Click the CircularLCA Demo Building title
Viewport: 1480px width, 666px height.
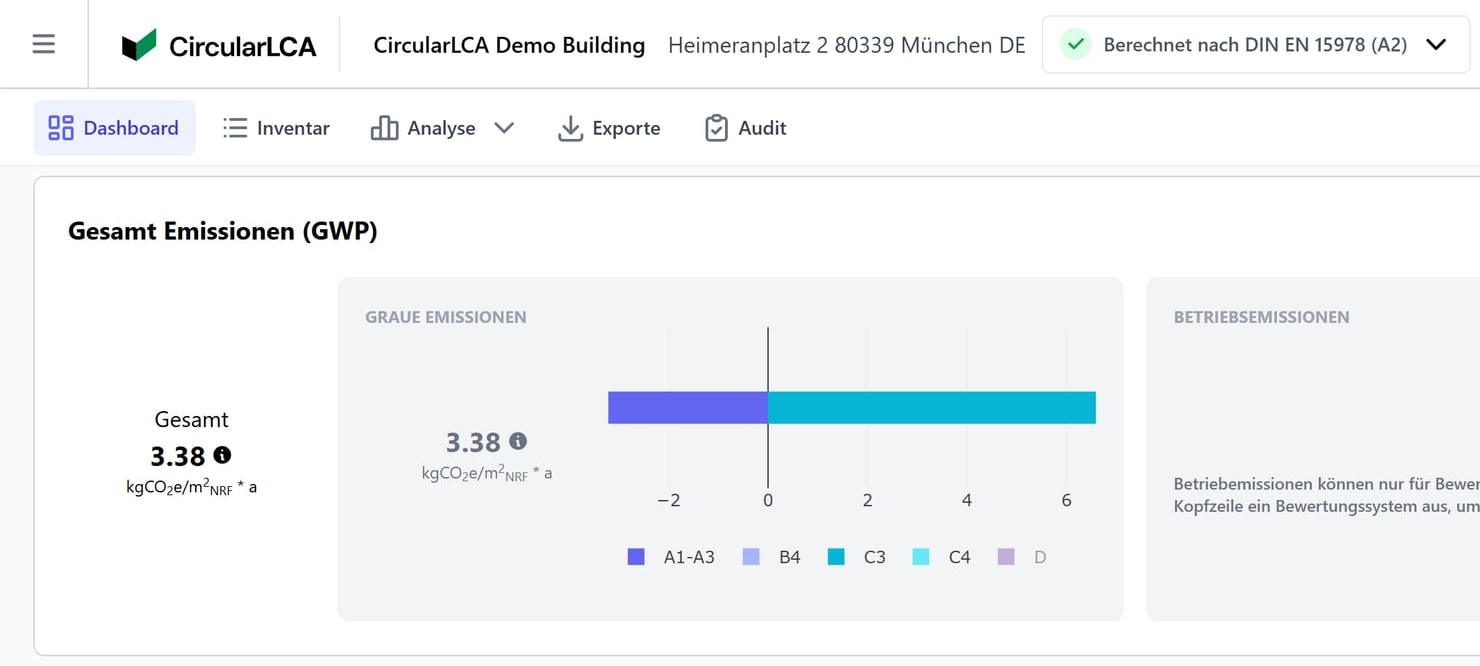[x=509, y=45]
